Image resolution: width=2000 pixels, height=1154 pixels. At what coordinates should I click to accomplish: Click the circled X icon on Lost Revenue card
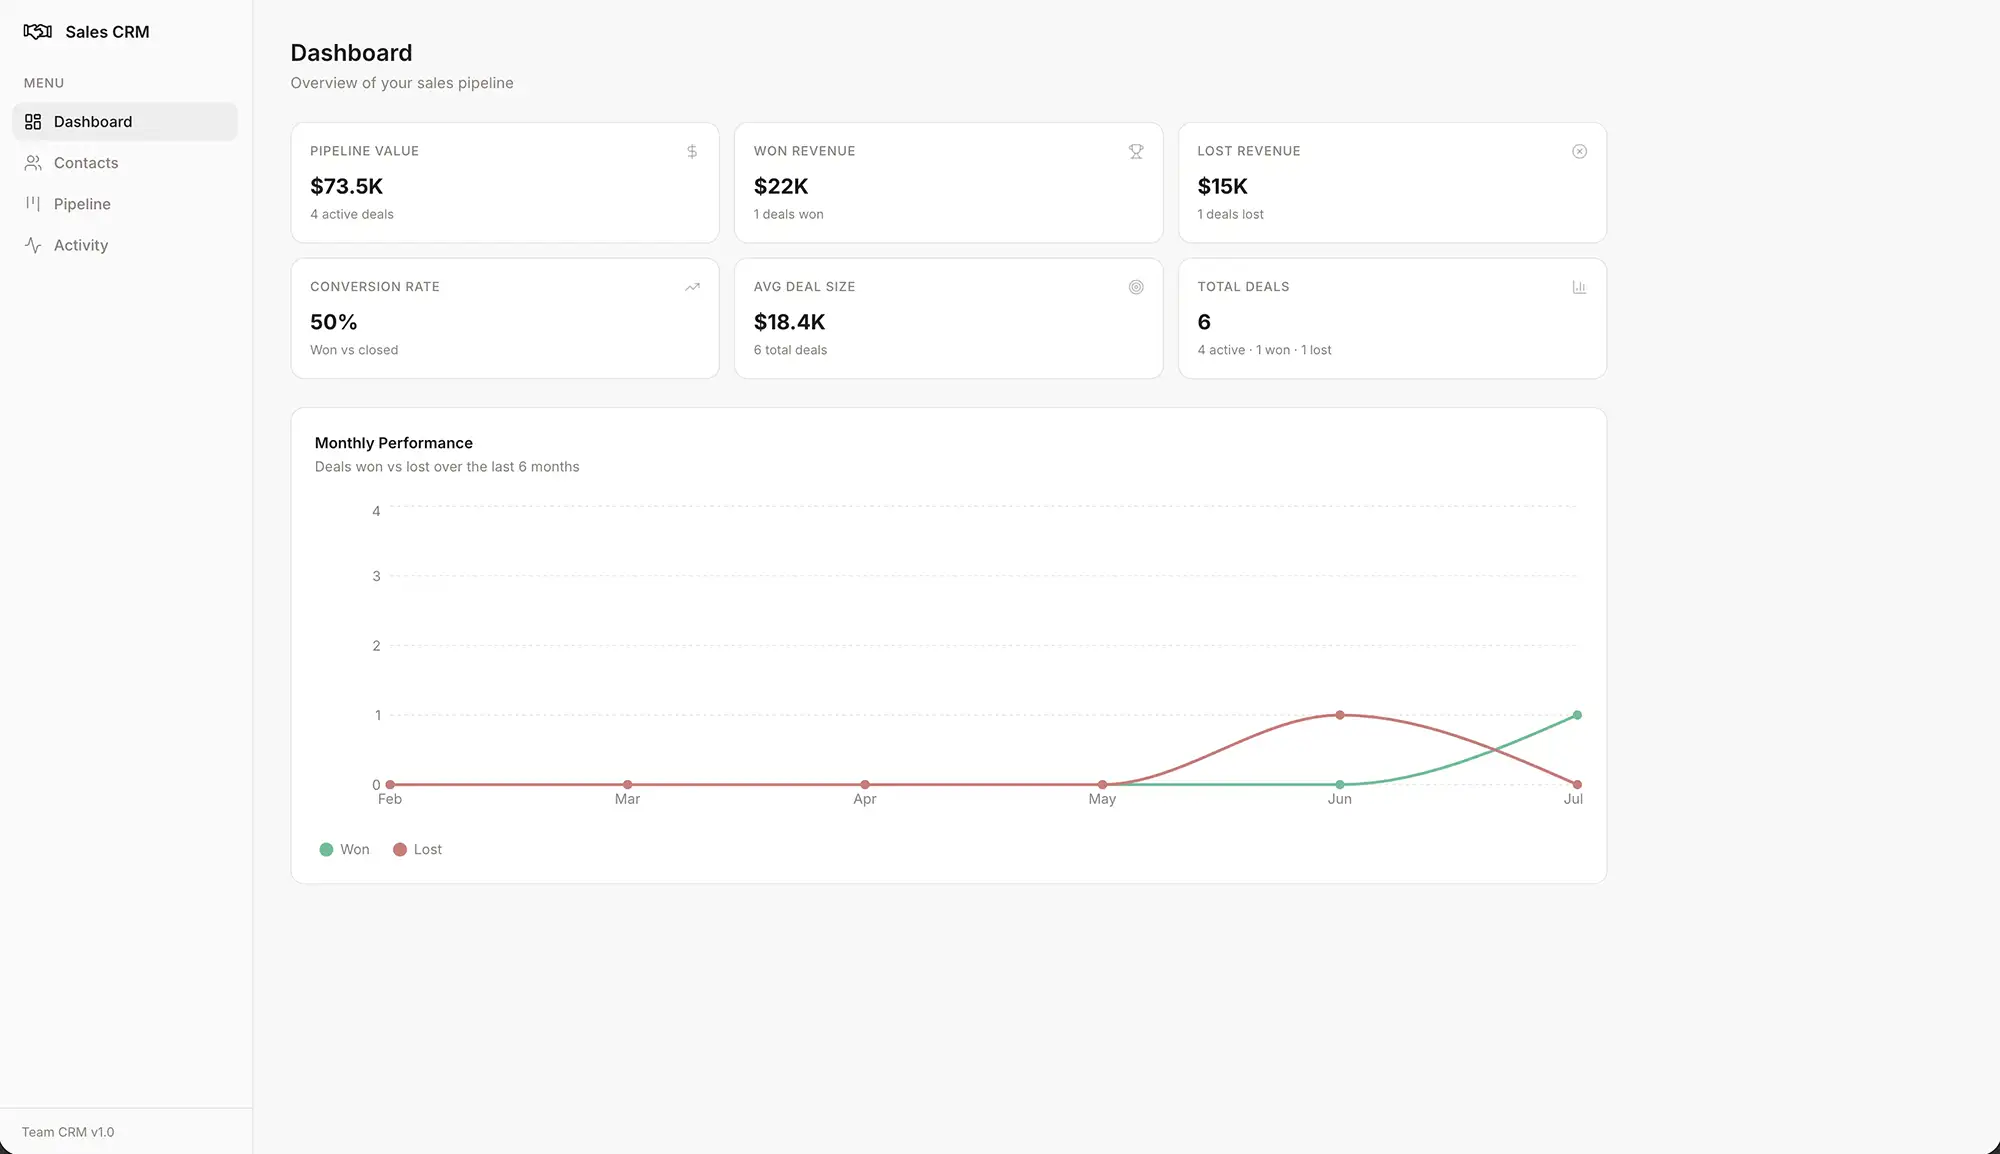pos(1579,151)
